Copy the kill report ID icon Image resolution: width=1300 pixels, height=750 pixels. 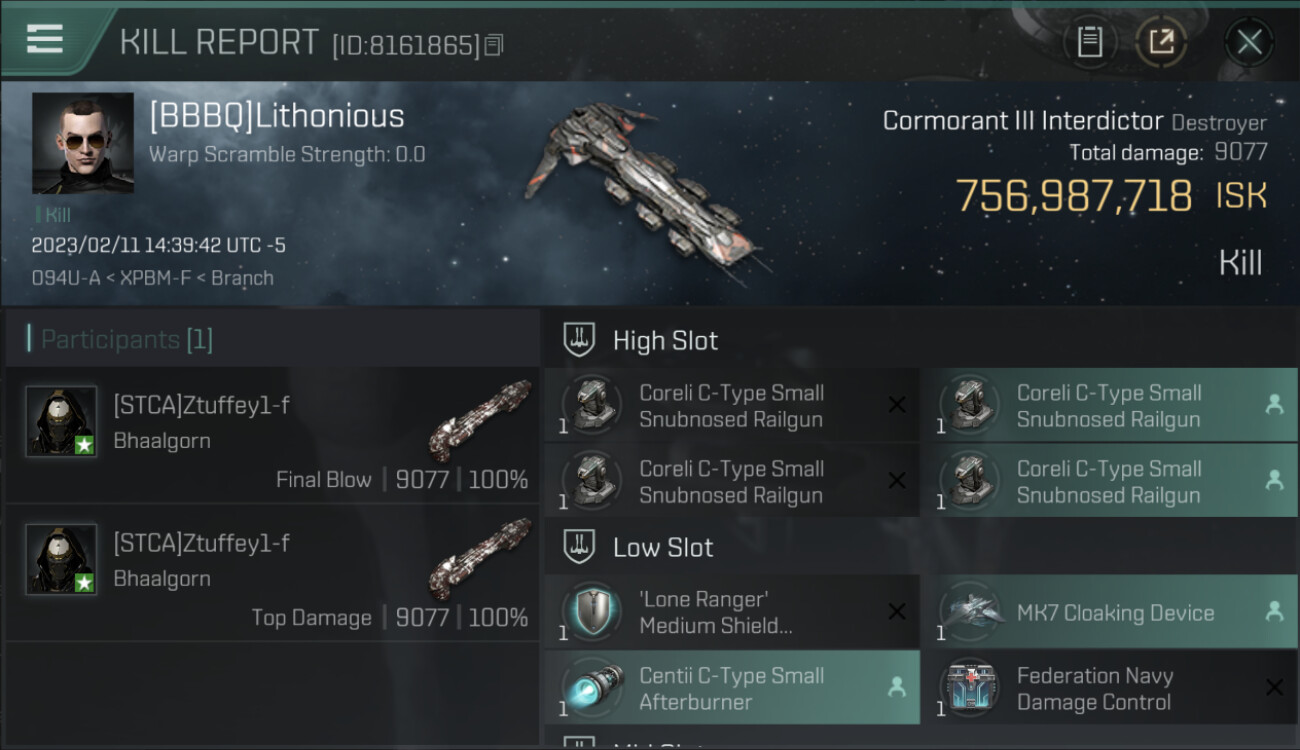click(x=494, y=45)
